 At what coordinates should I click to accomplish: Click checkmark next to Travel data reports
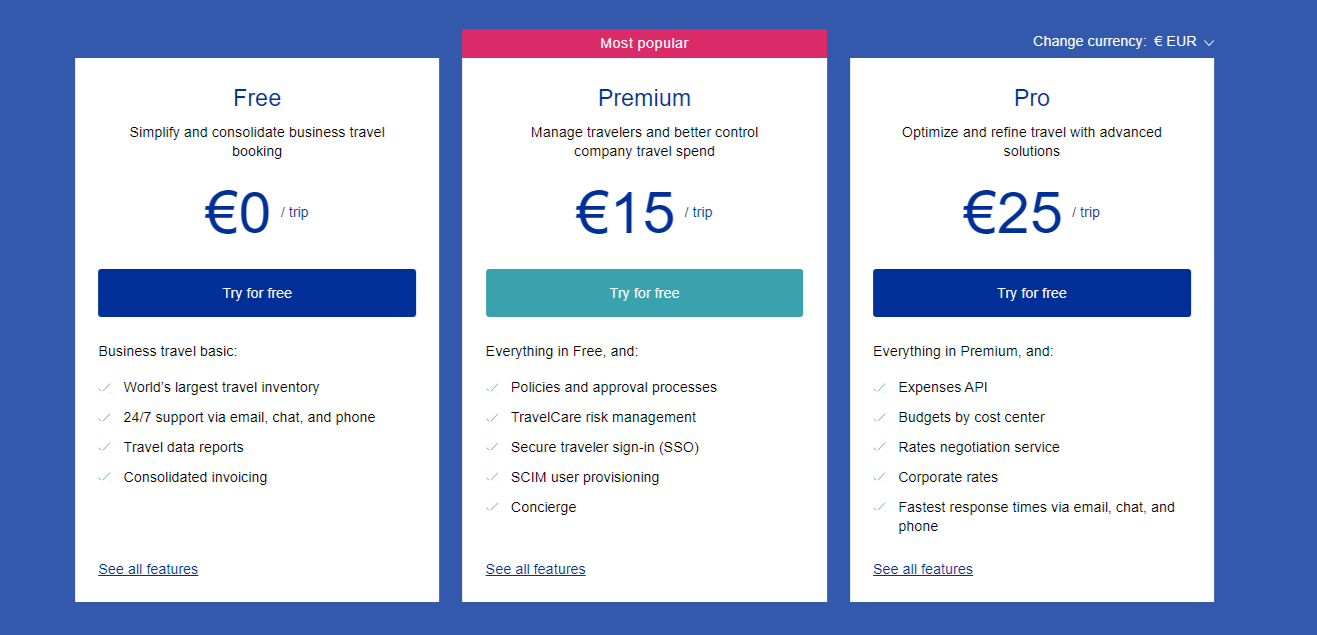[x=104, y=447]
